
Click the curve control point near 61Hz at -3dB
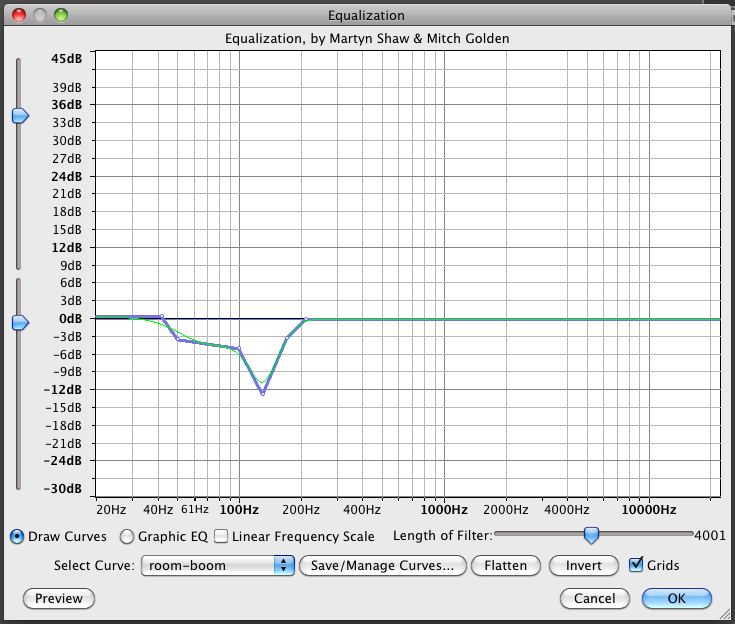[x=178, y=339]
